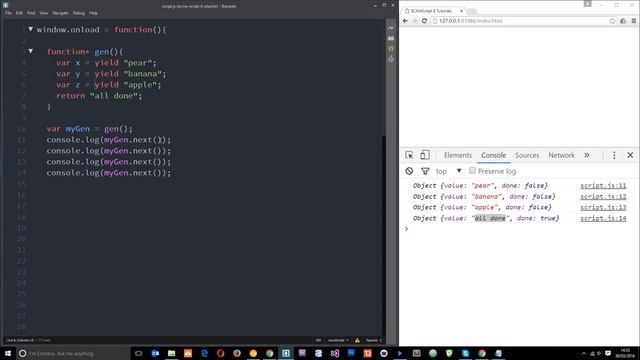Viewport: 640px width, 360px height.
Task: Collapse the gen generator function fold arrow
Action: point(31,51)
